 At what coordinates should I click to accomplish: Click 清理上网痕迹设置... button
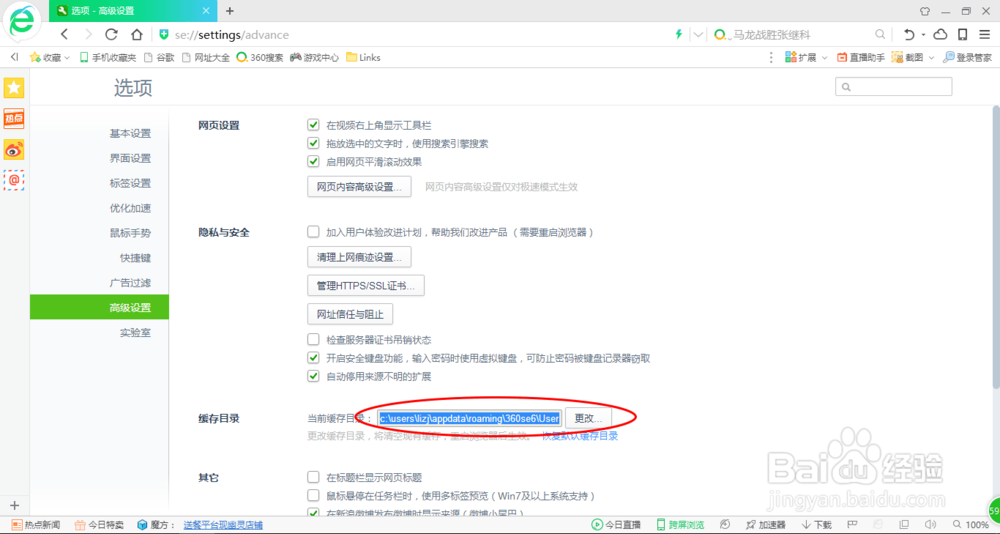359,257
